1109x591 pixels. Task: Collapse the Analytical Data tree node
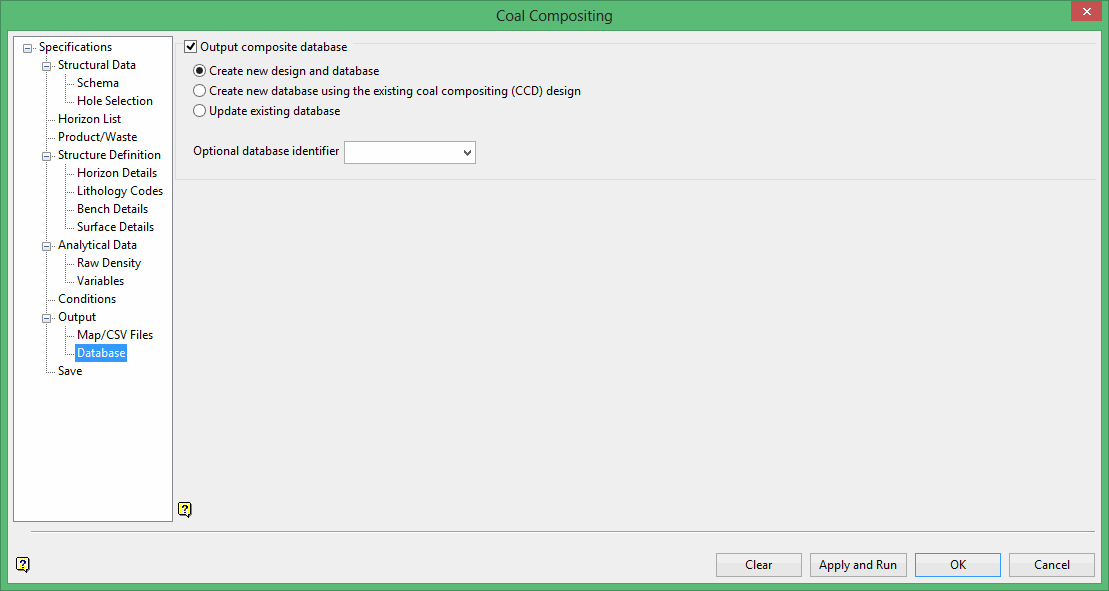(x=47, y=246)
